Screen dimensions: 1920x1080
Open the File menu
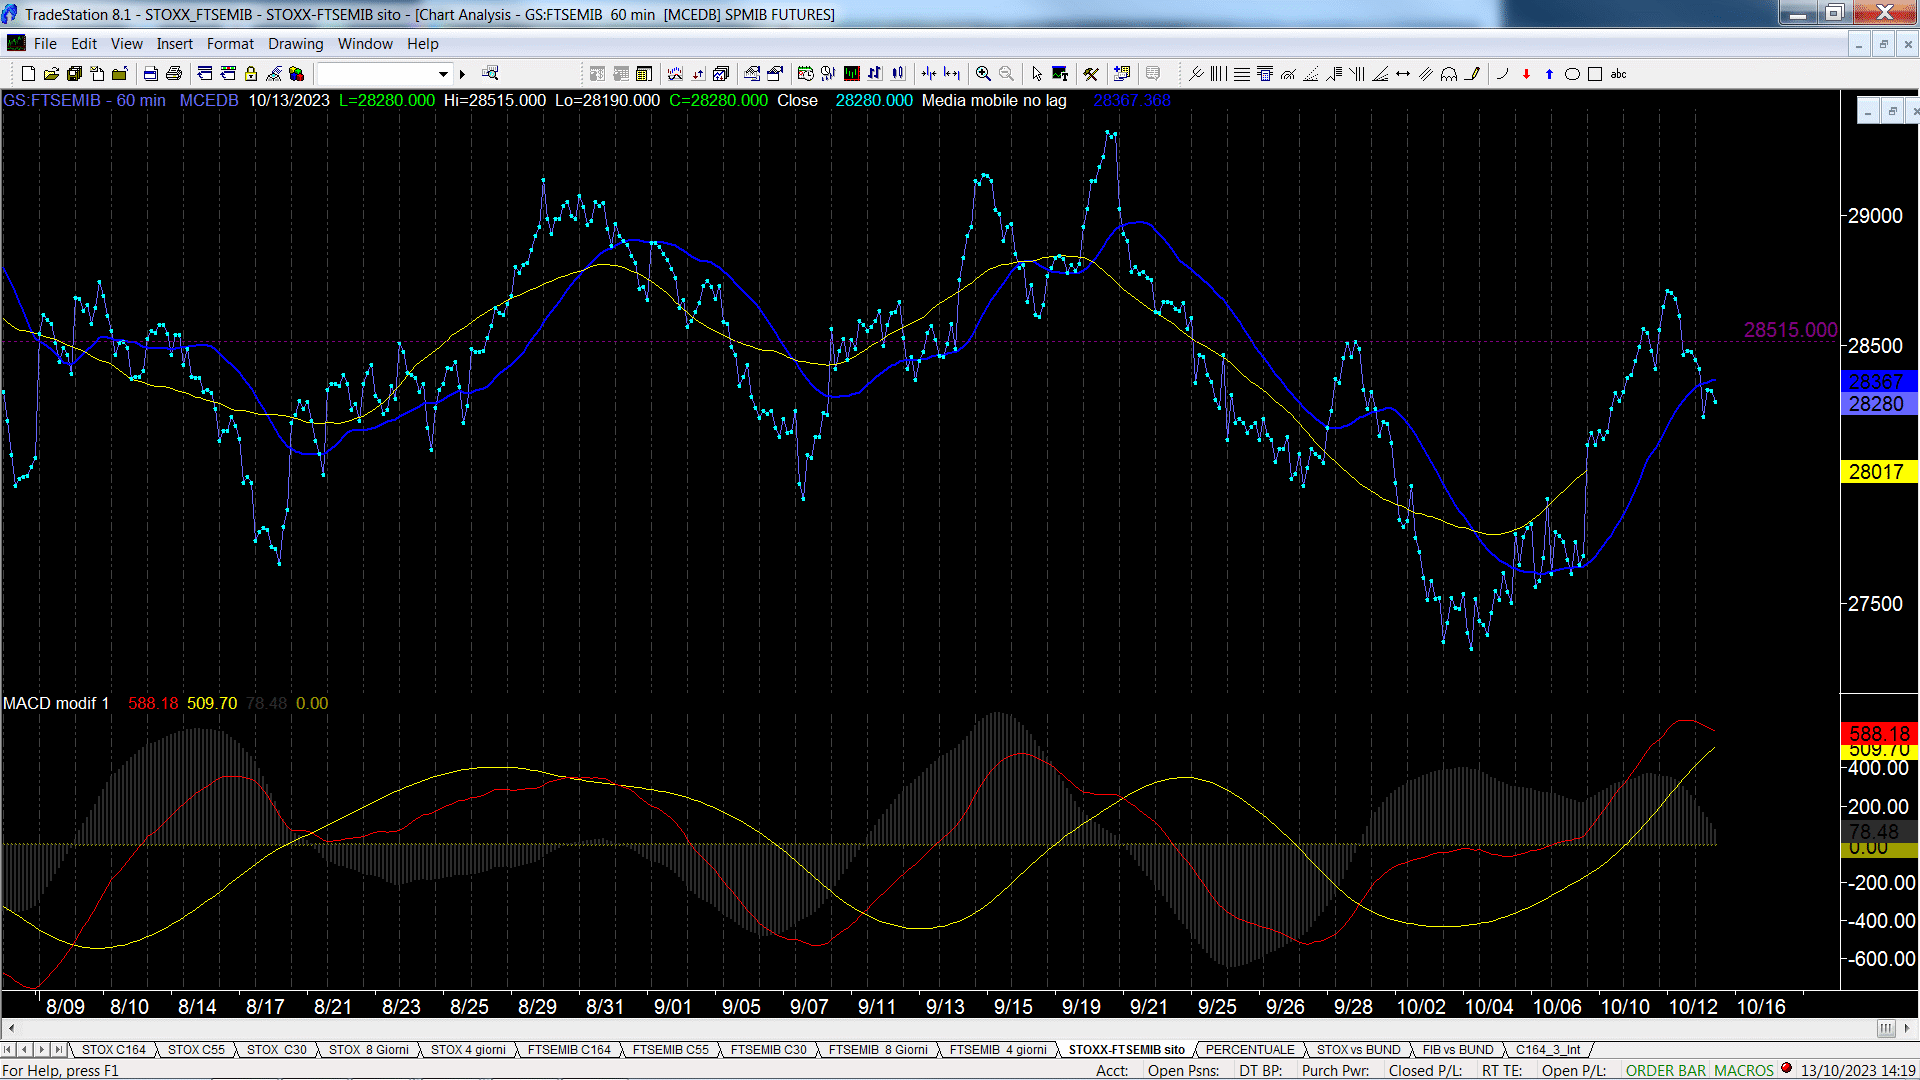tap(45, 44)
